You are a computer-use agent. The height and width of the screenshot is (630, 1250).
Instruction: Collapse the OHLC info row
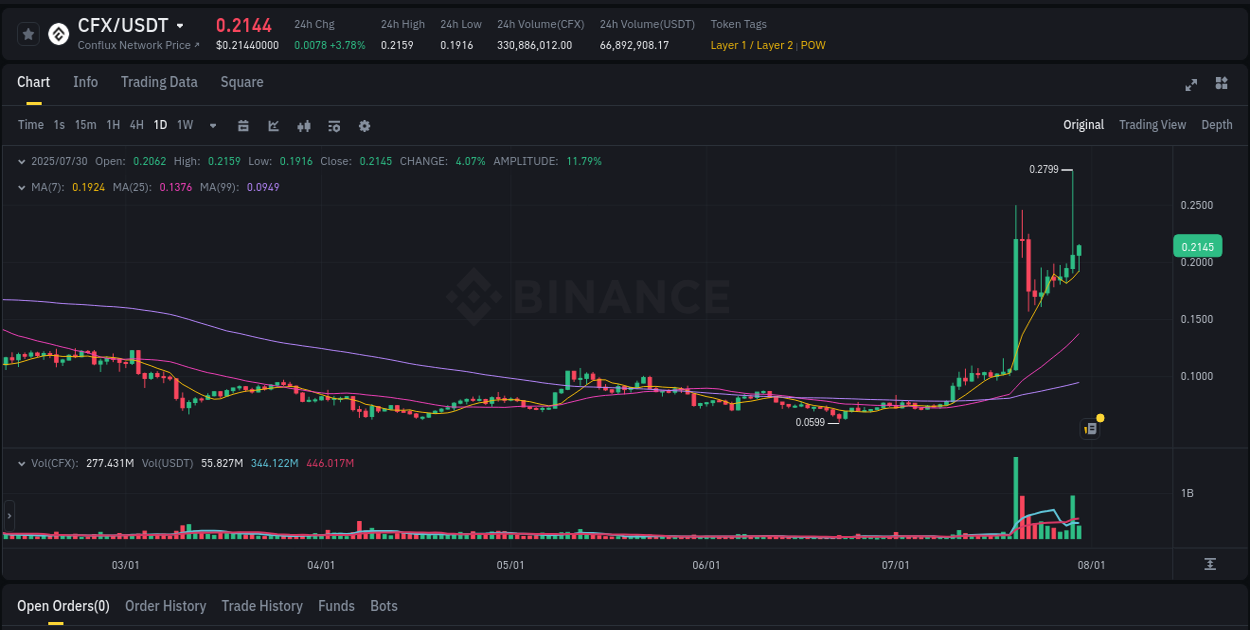[x=22, y=160]
